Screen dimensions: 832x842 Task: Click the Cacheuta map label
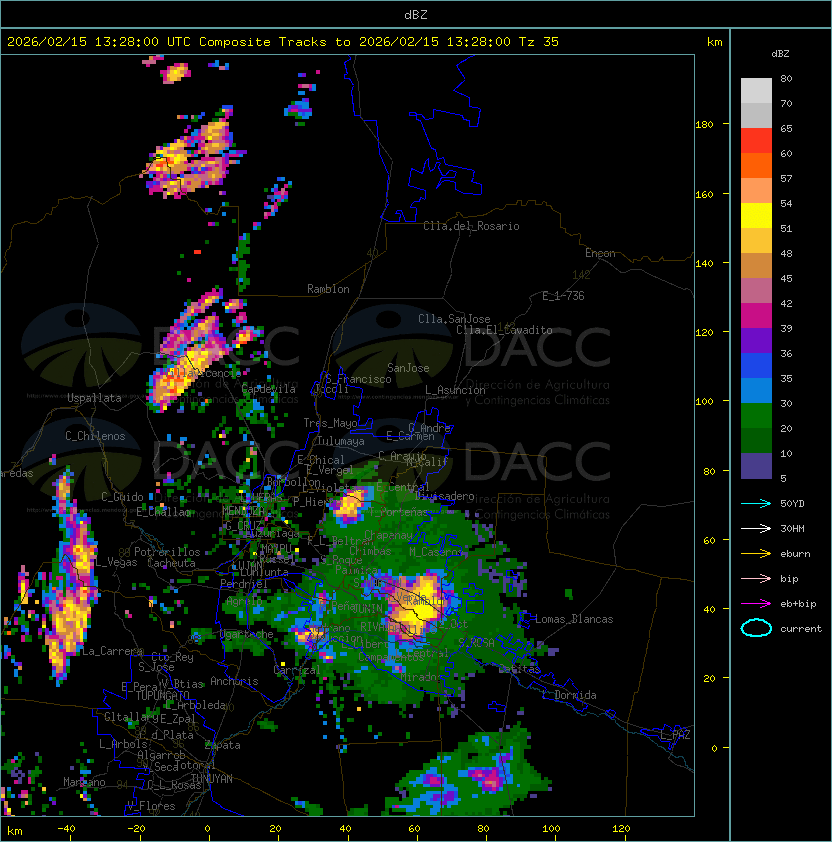pyautogui.click(x=171, y=563)
